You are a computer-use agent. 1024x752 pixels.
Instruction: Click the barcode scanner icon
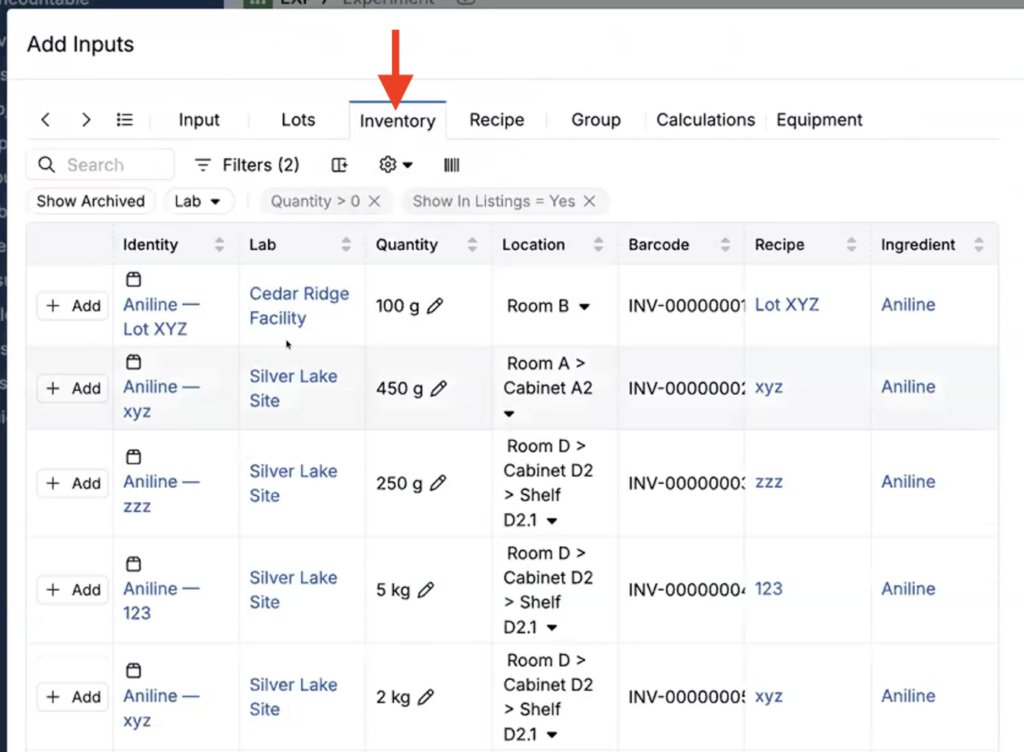pyautogui.click(x=451, y=165)
